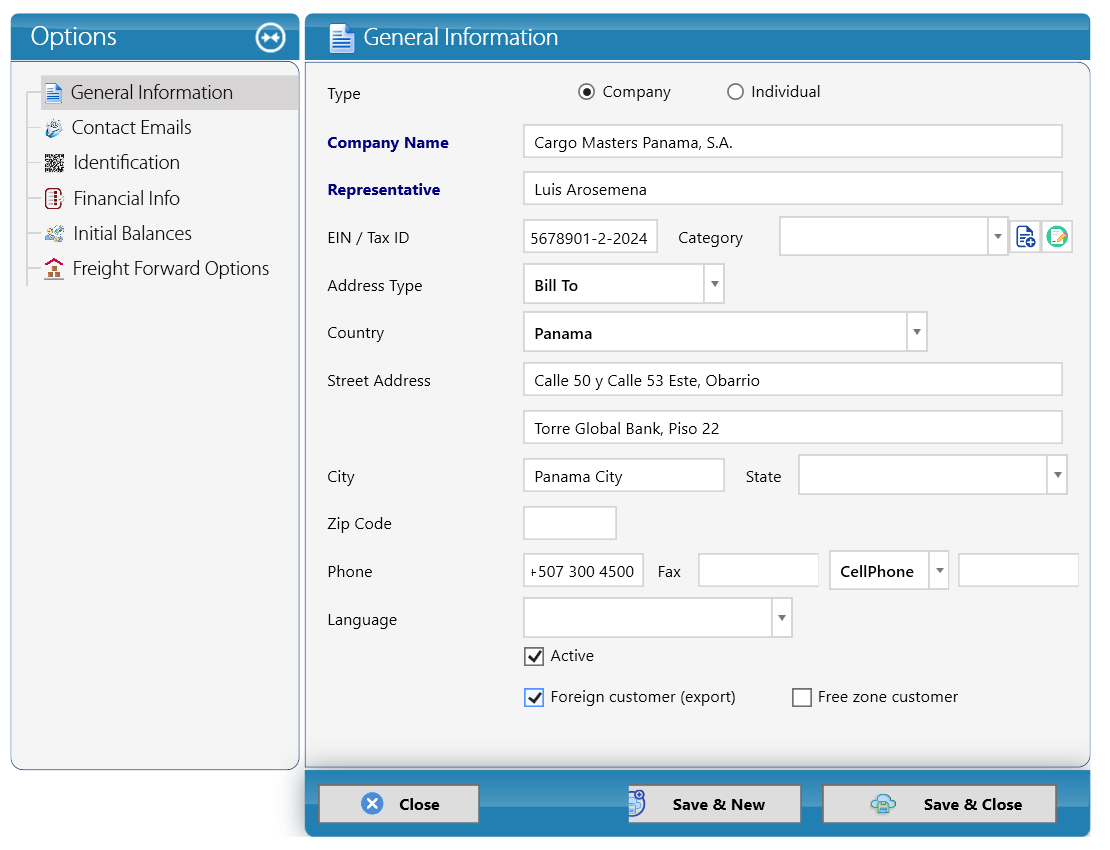This screenshot has height=850, width=1110.
Task: Click the Company Name input field
Action: click(x=793, y=142)
